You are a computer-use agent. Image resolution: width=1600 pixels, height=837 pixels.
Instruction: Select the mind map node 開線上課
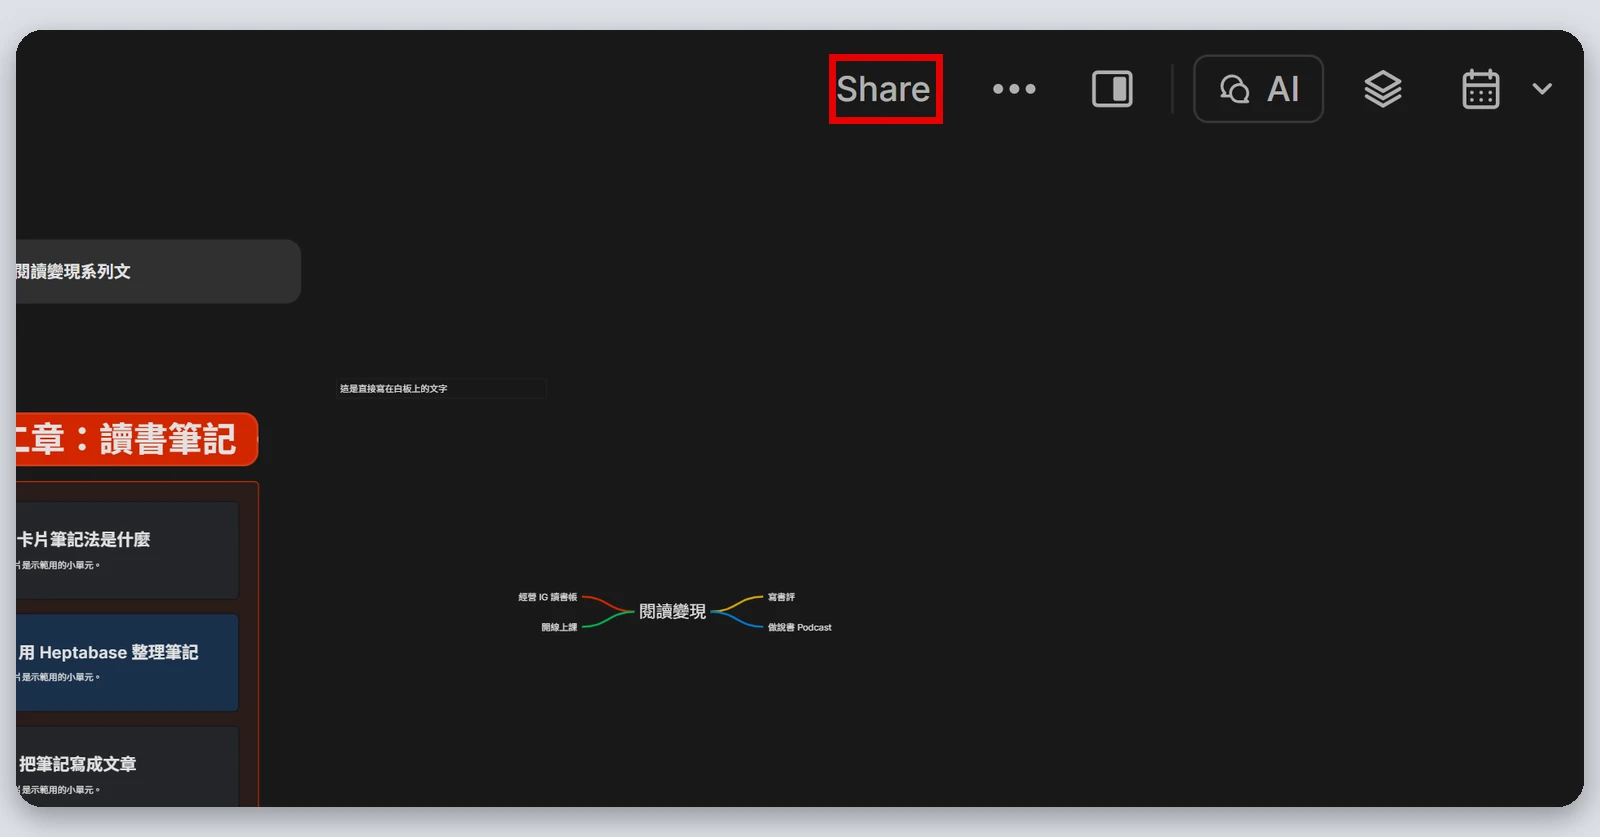[x=559, y=627]
